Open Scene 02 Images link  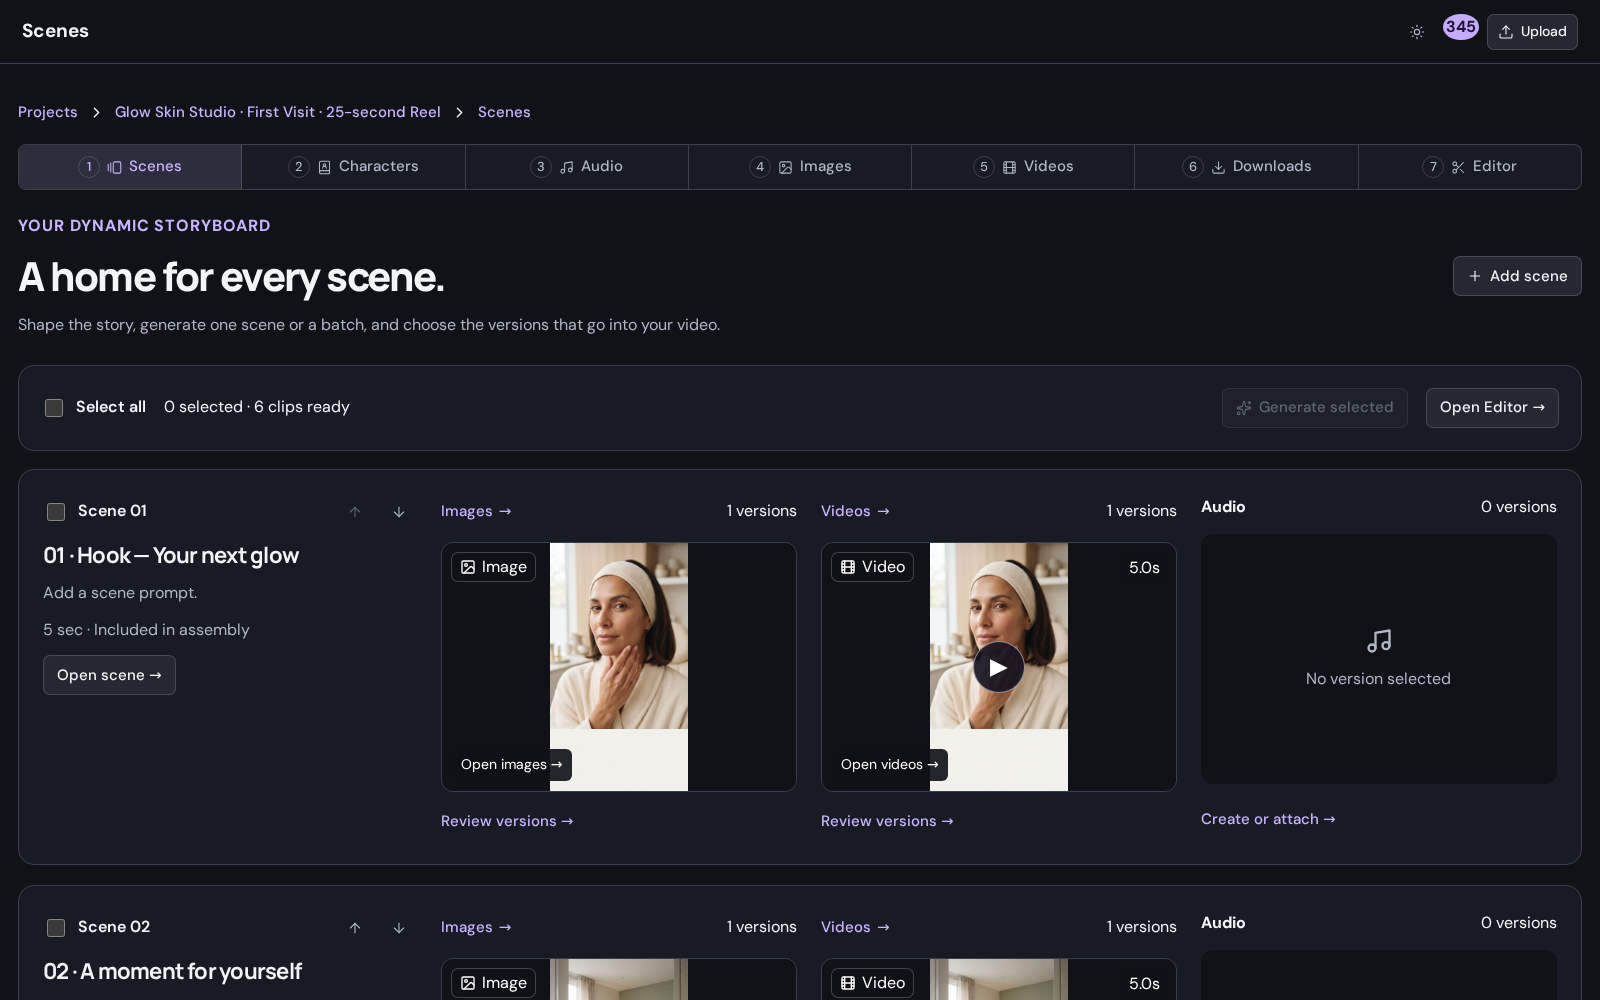(x=476, y=927)
